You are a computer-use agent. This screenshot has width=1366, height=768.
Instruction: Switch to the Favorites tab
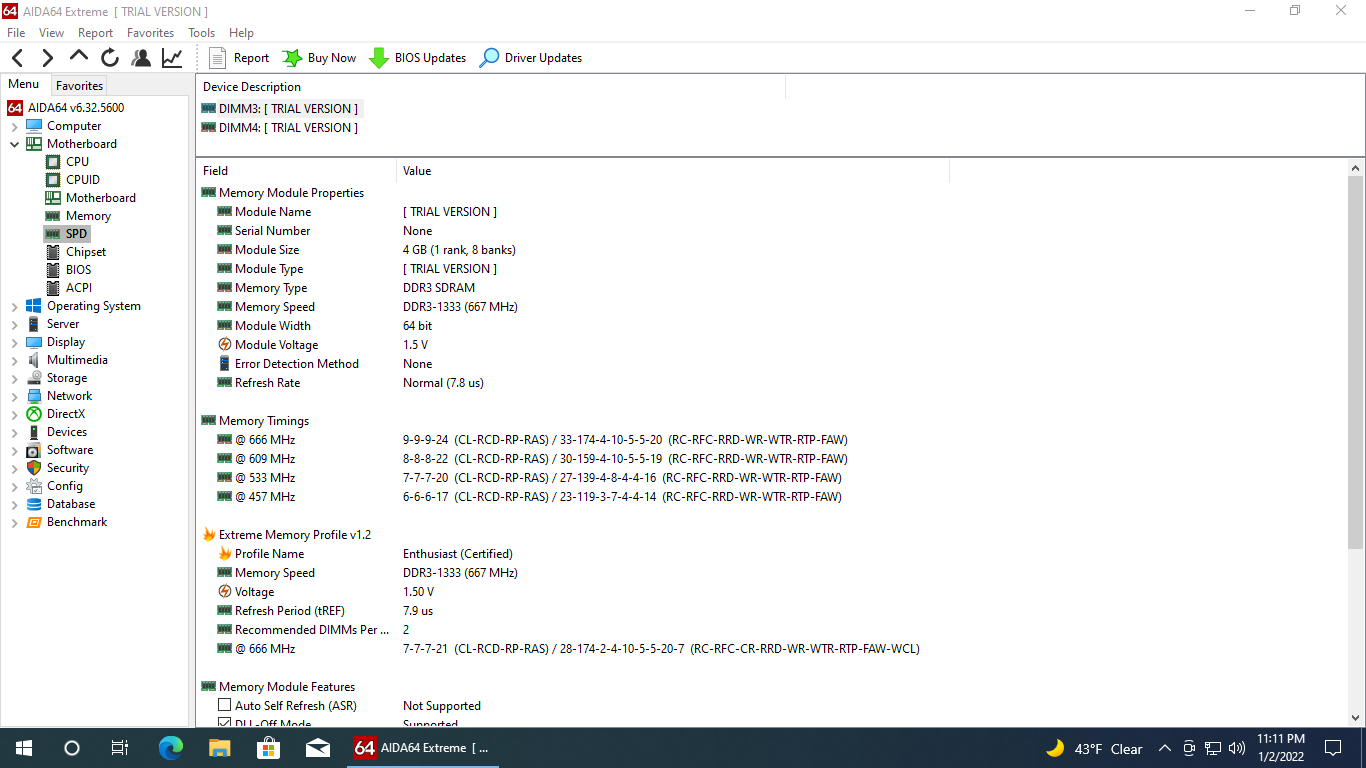tap(79, 86)
